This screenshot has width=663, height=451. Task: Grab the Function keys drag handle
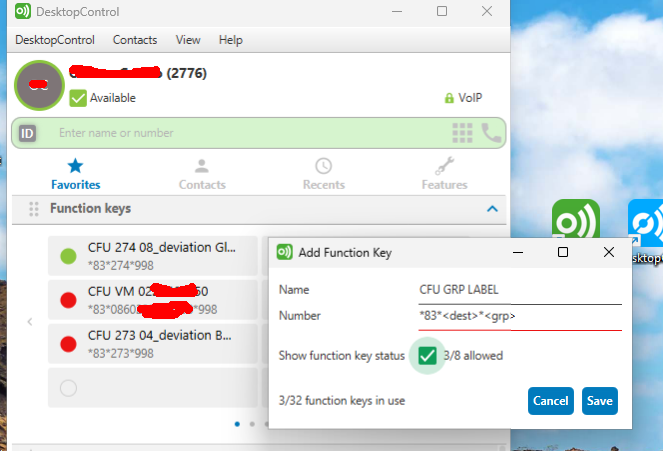click(x=34, y=209)
